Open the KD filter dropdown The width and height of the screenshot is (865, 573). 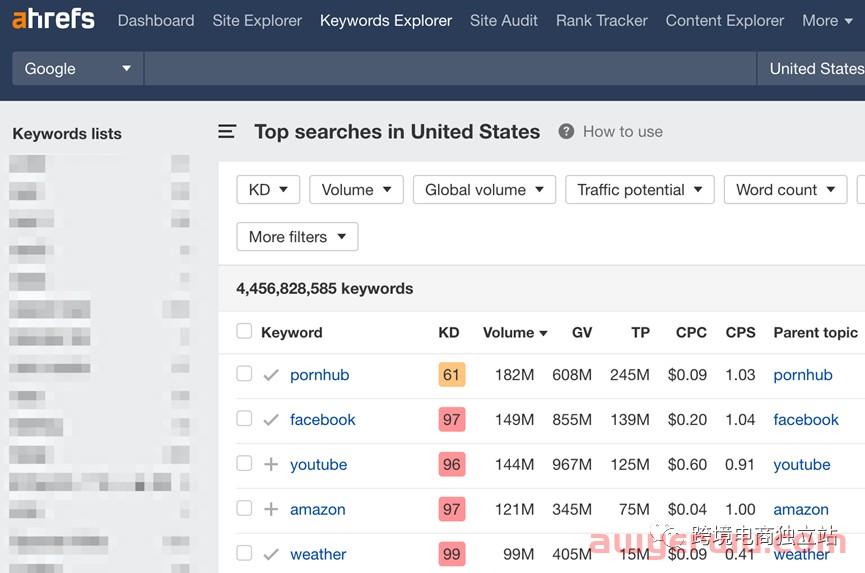tap(268, 190)
